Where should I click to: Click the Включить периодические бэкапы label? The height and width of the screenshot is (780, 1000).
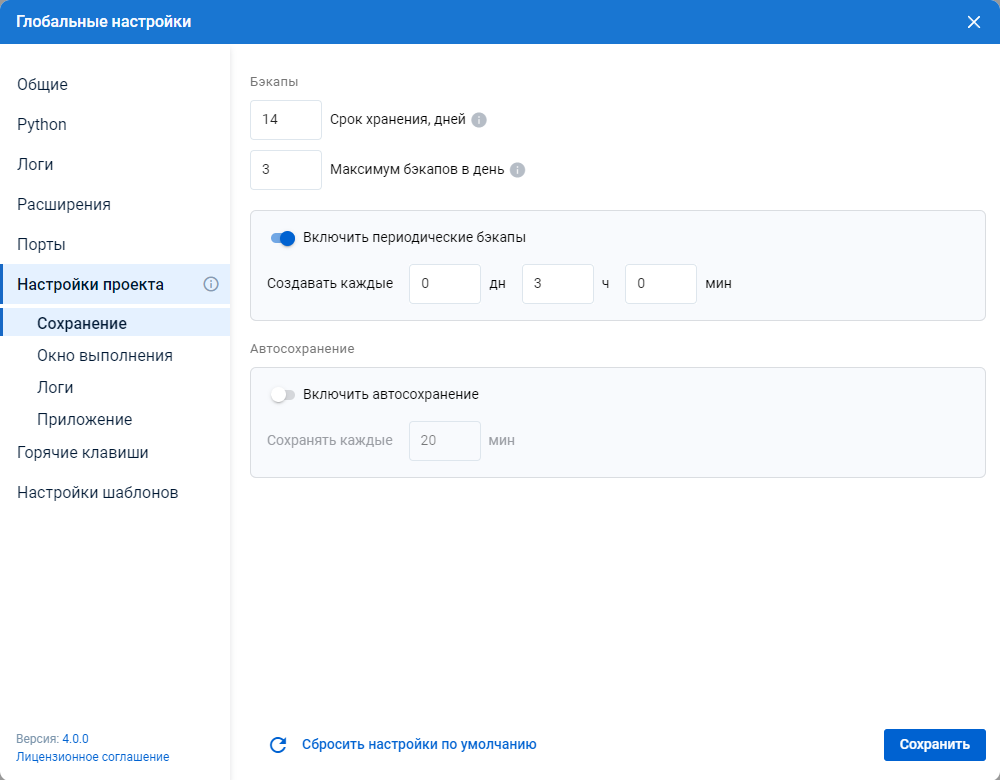pyautogui.click(x=415, y=238)
